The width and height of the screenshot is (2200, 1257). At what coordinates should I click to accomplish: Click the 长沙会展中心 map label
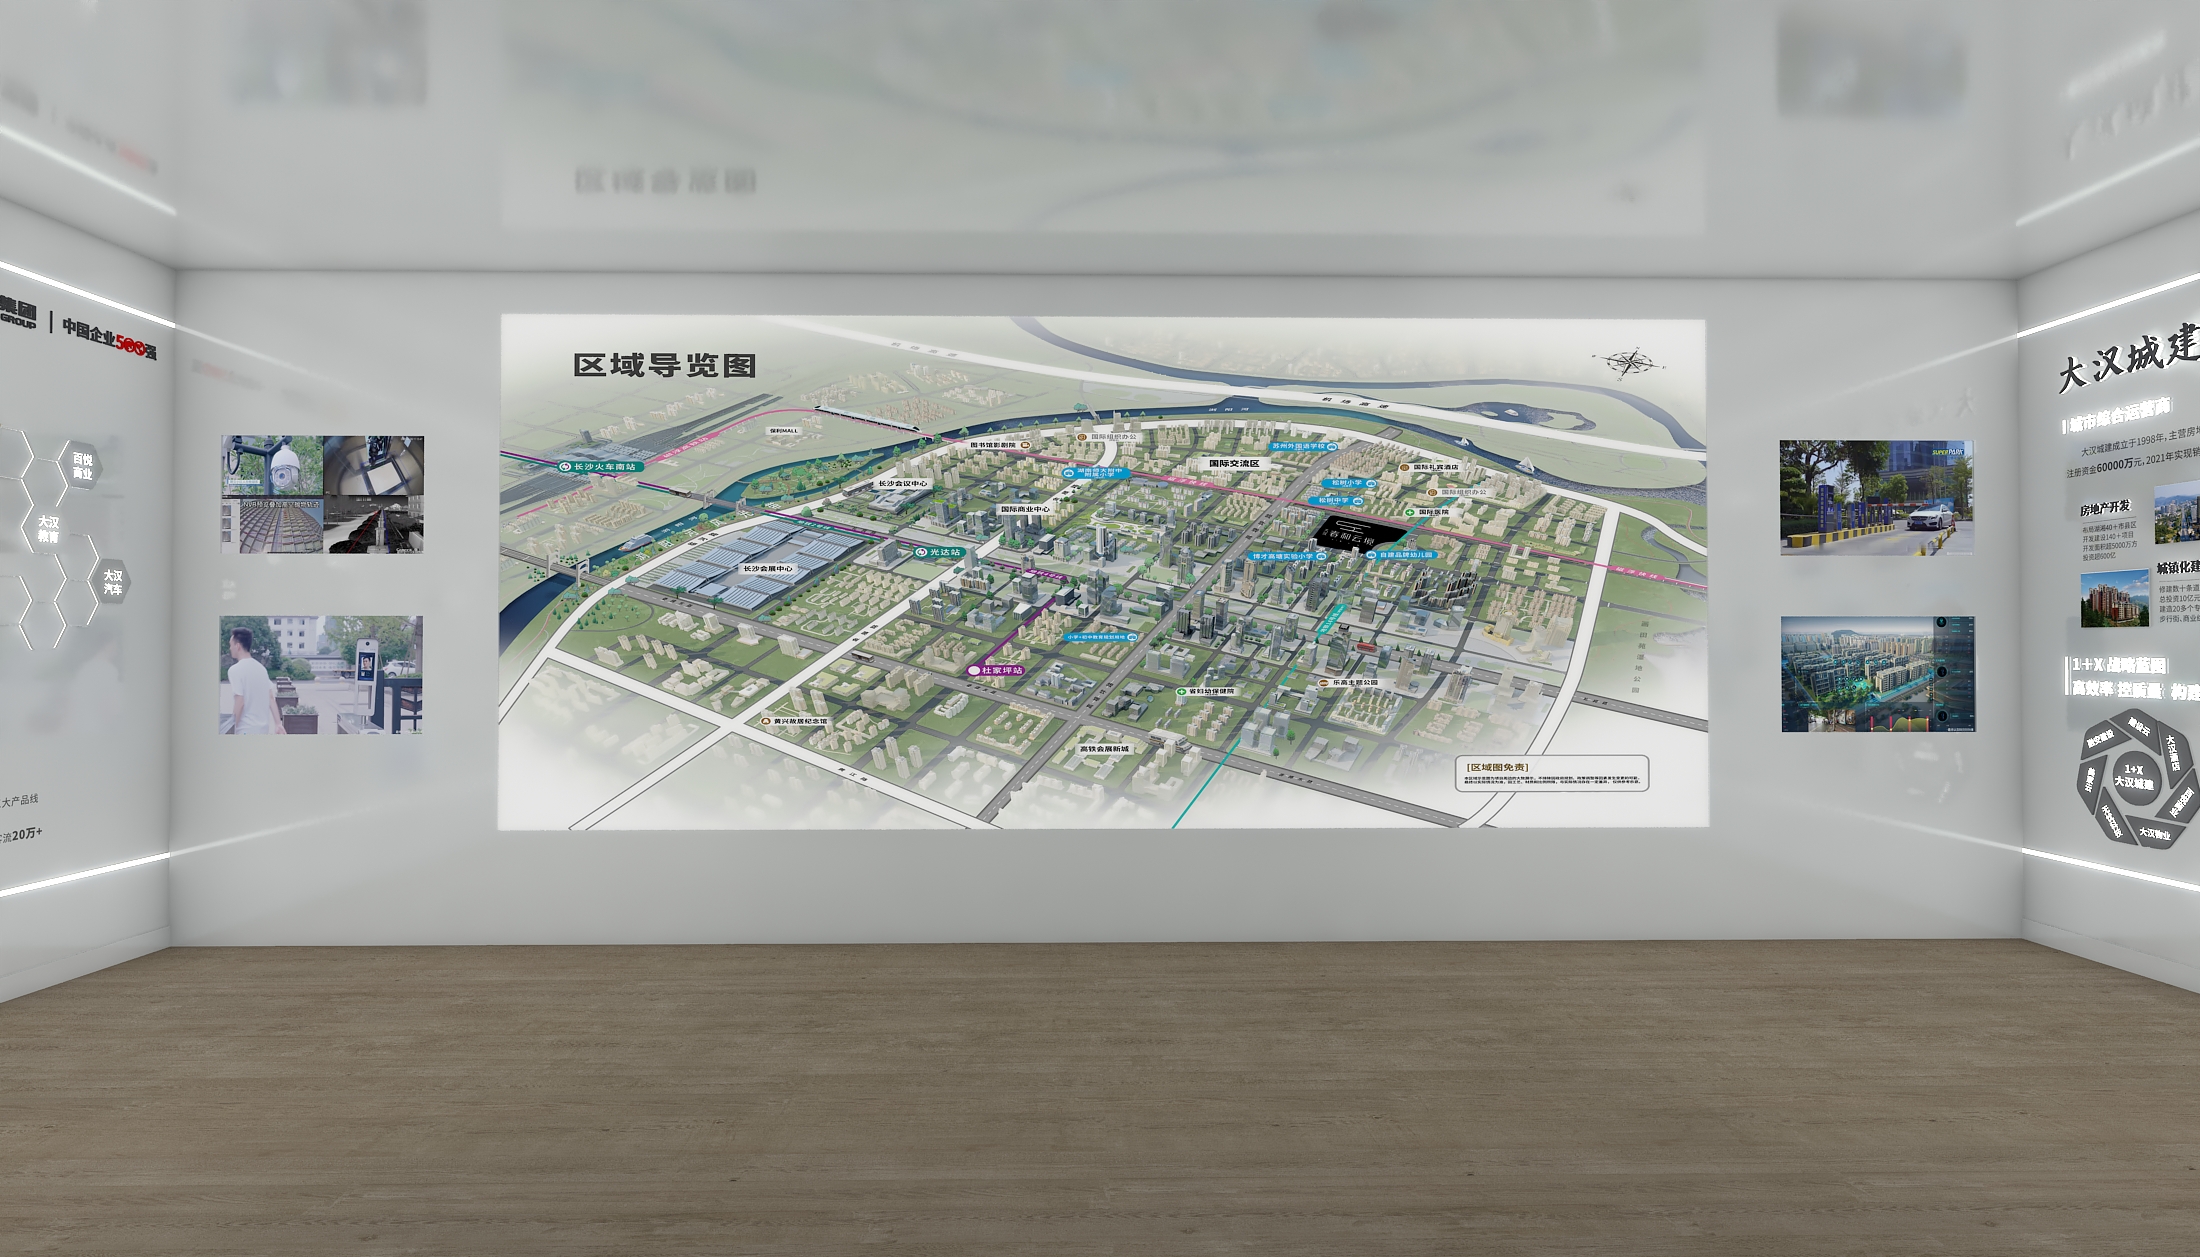click(767, 568)
